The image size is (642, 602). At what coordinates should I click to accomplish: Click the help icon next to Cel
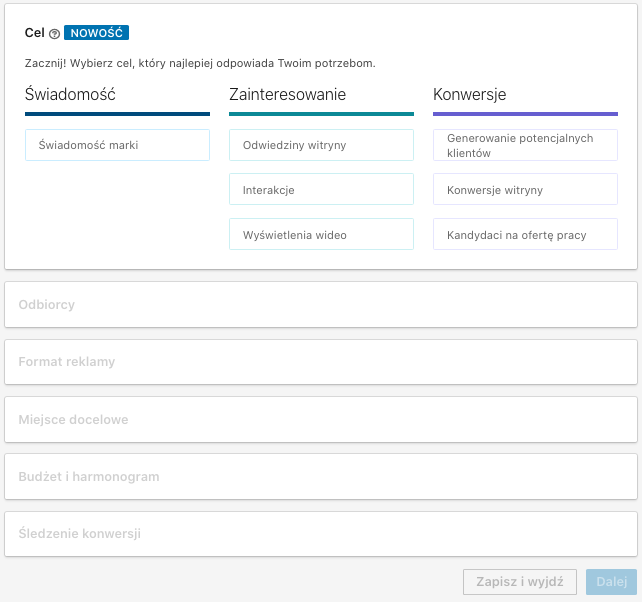(54, 34)
